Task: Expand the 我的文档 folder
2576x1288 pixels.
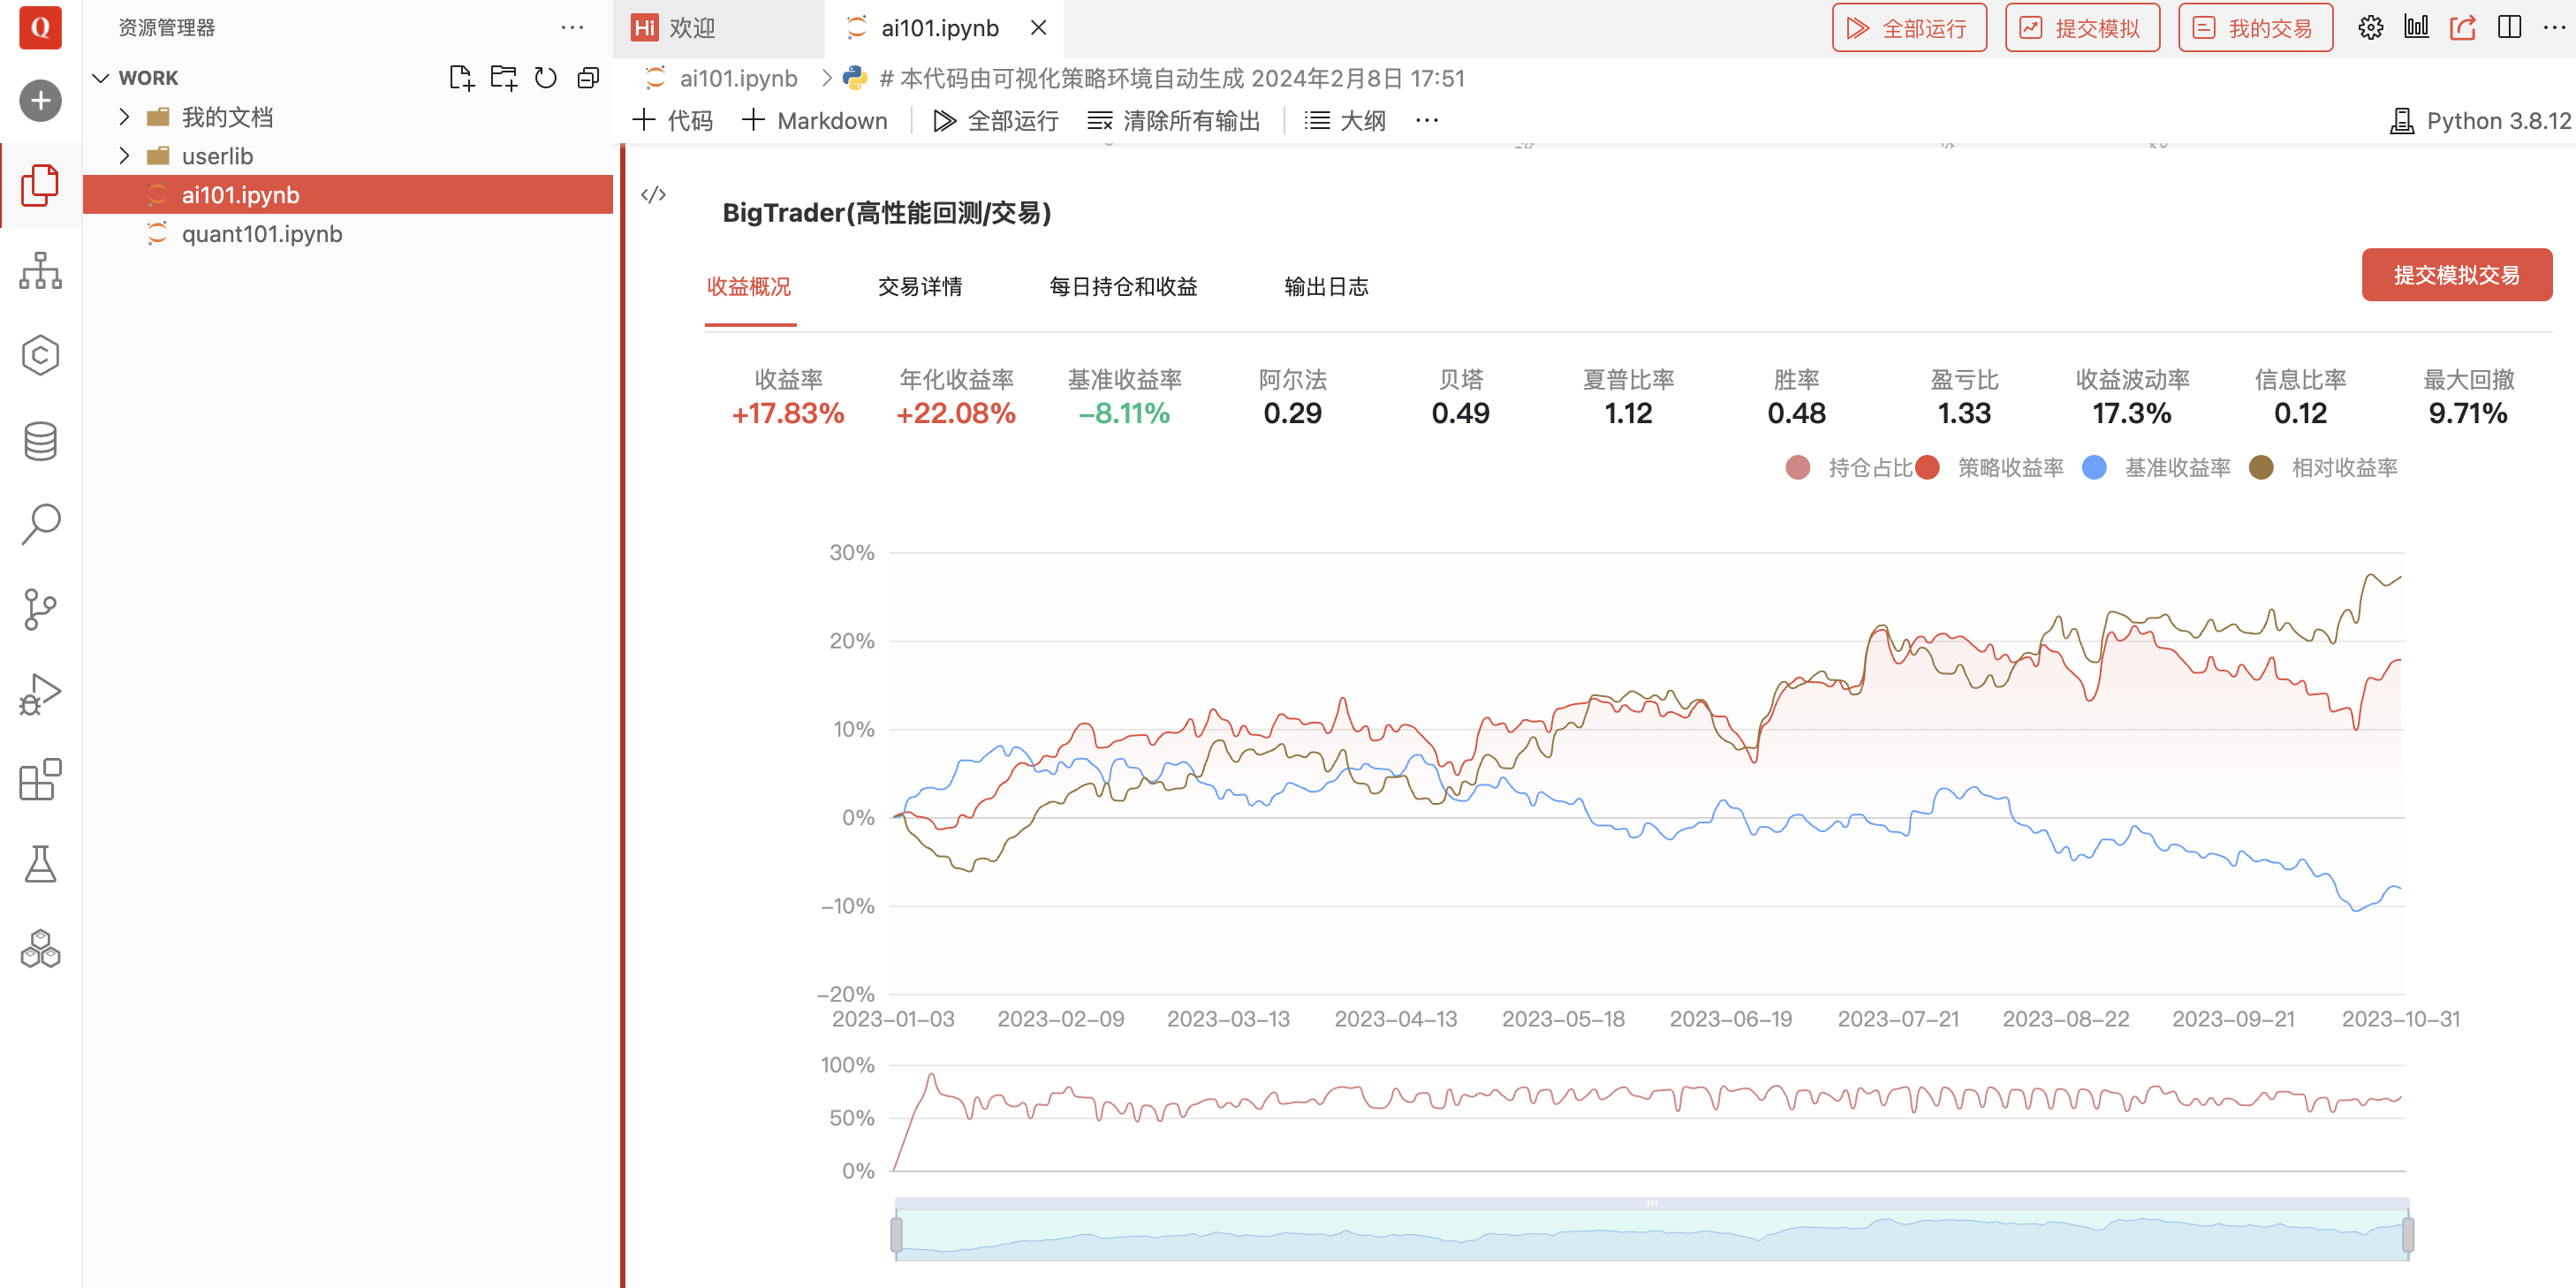Action: point(125,117)
